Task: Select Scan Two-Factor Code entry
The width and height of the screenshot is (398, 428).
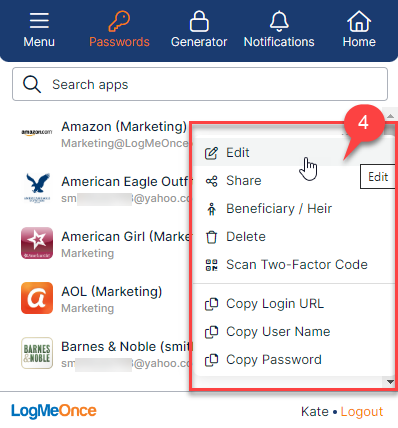Action: point(293,265)
